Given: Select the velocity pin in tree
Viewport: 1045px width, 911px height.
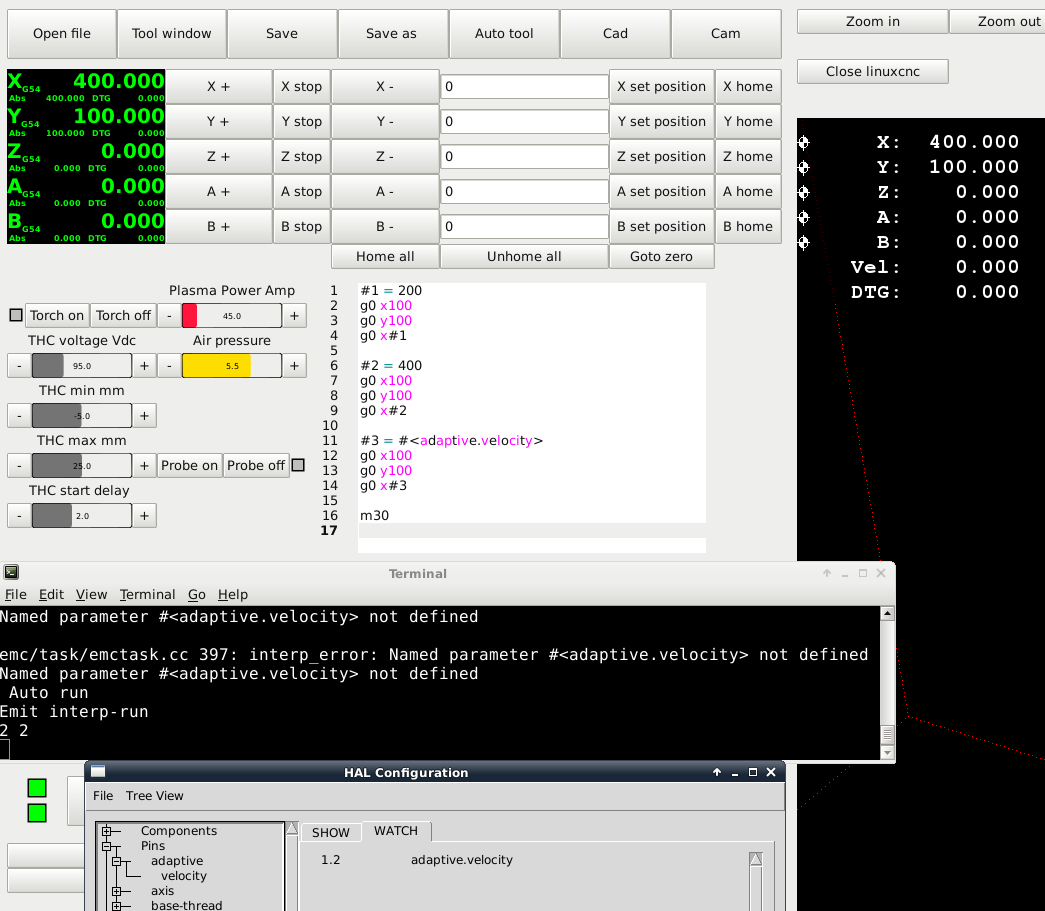Looking at the screenshot, I should 184,876.
